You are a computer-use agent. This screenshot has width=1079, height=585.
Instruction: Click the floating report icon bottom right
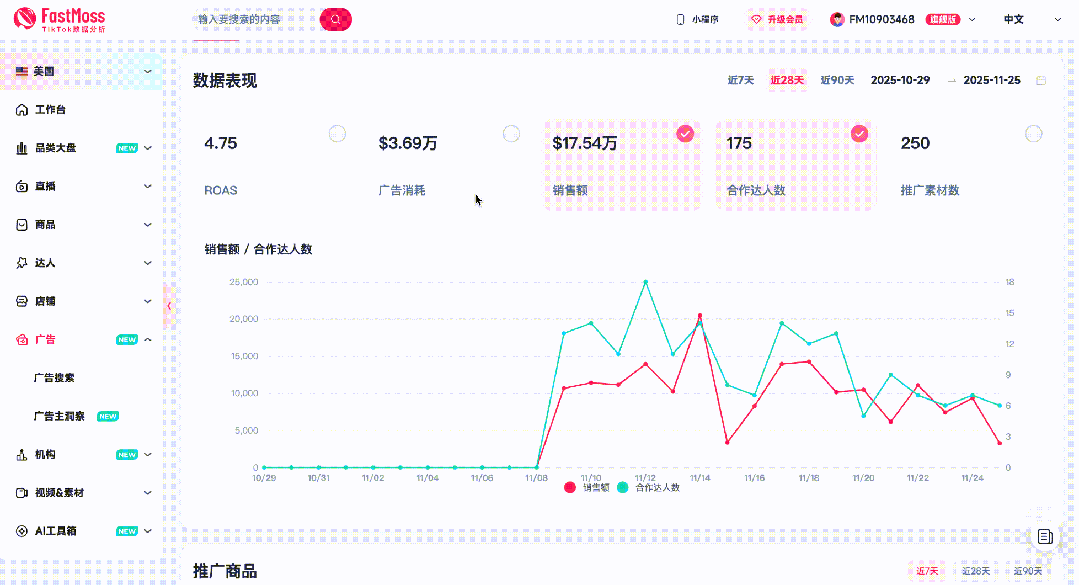click(1046, 536)
